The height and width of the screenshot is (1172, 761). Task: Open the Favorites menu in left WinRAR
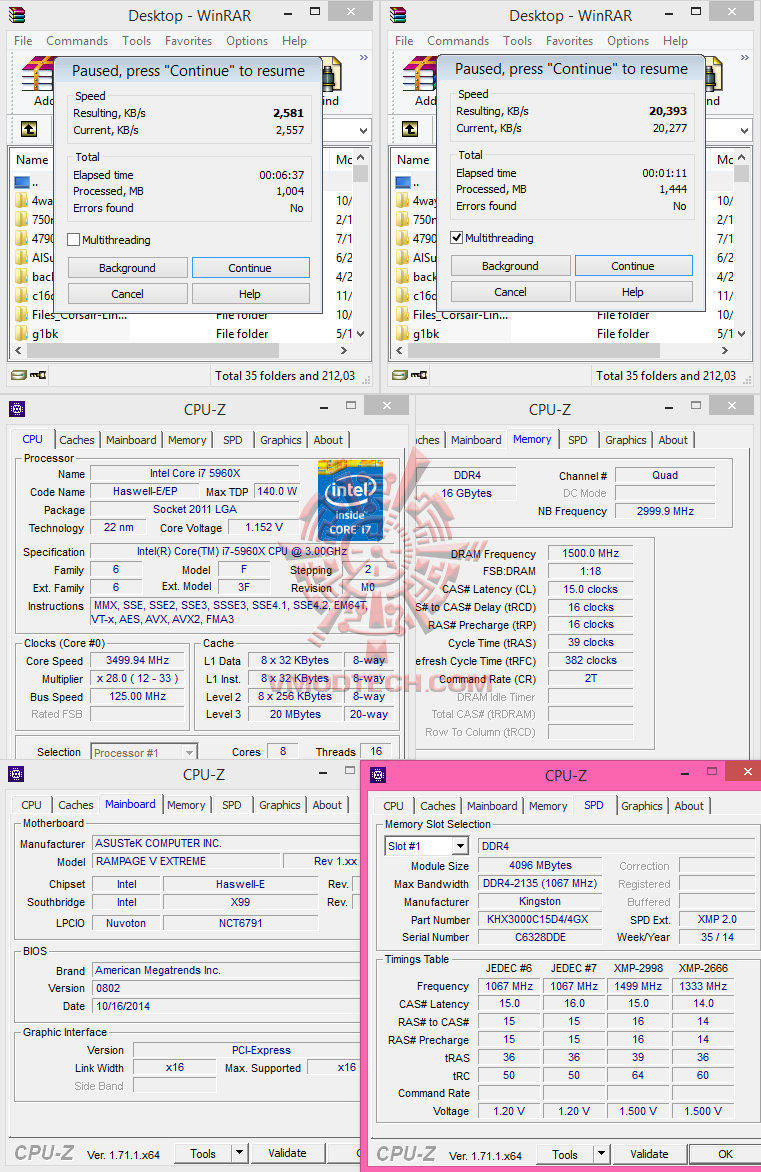[188, 40]
